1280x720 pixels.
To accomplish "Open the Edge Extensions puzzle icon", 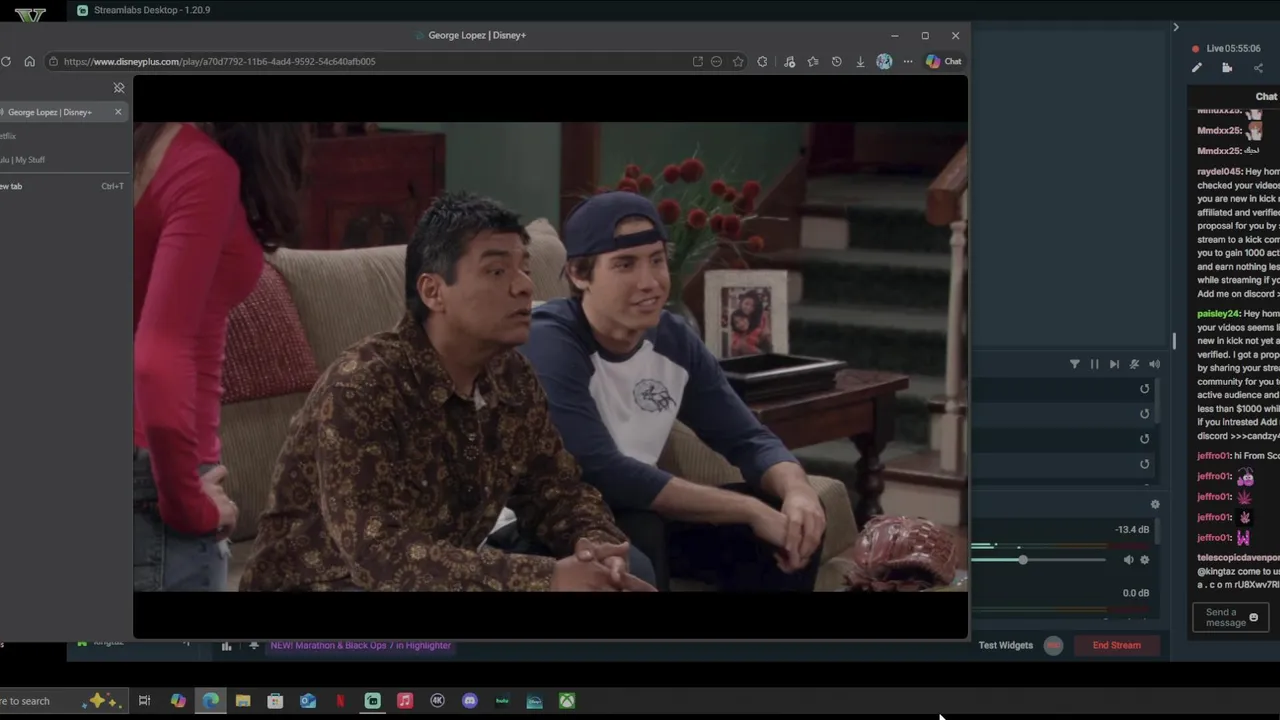I will [x=762, y=61].
